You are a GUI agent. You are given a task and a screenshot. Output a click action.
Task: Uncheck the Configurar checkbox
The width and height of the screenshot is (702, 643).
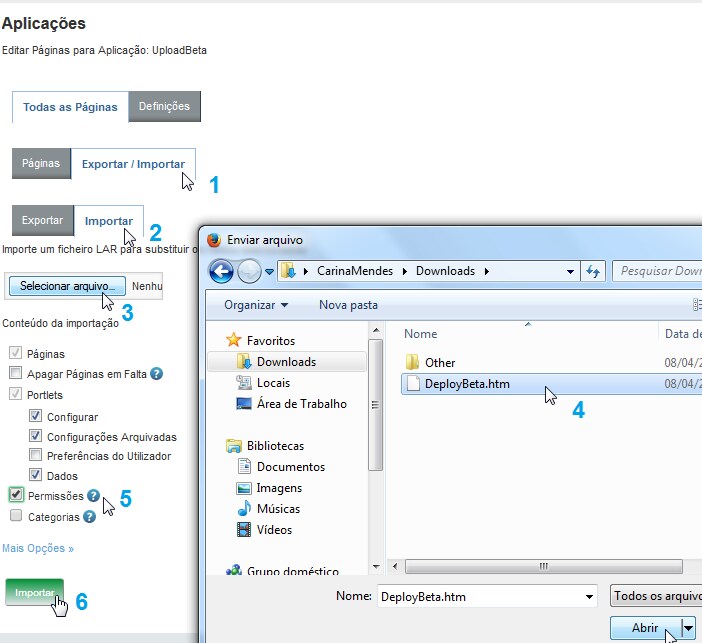35,416
